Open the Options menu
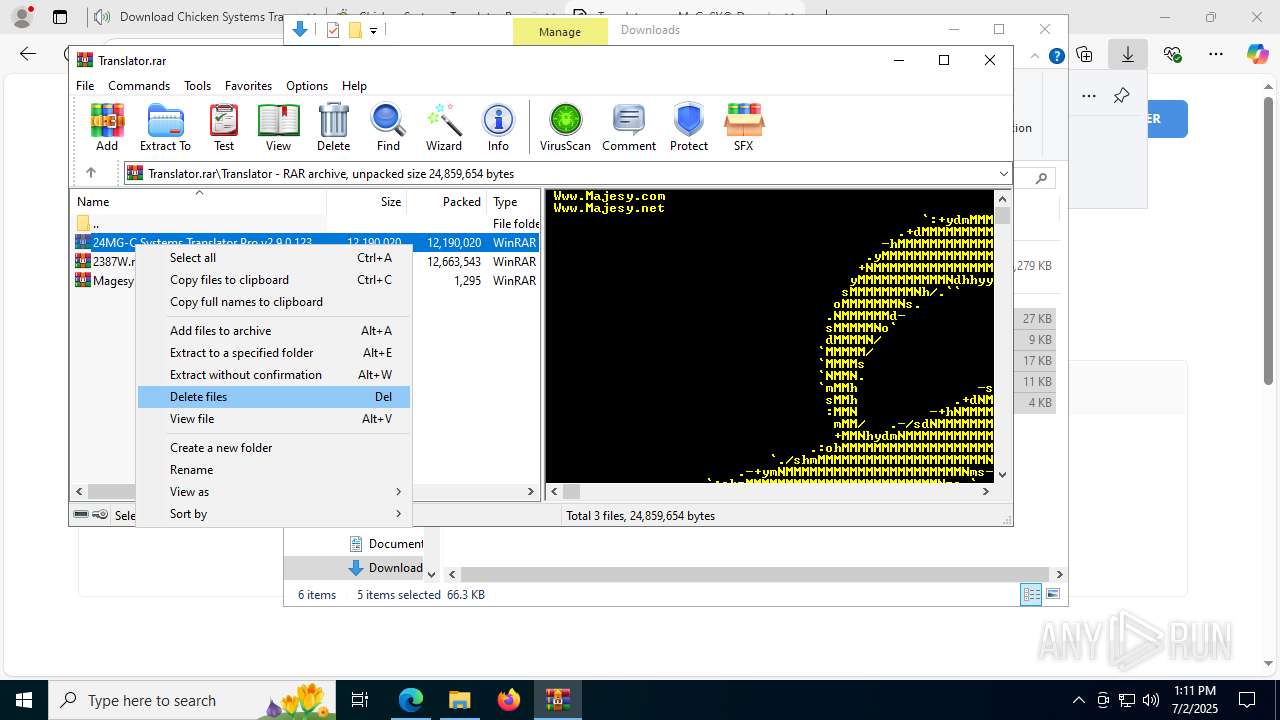 (307, 86)
